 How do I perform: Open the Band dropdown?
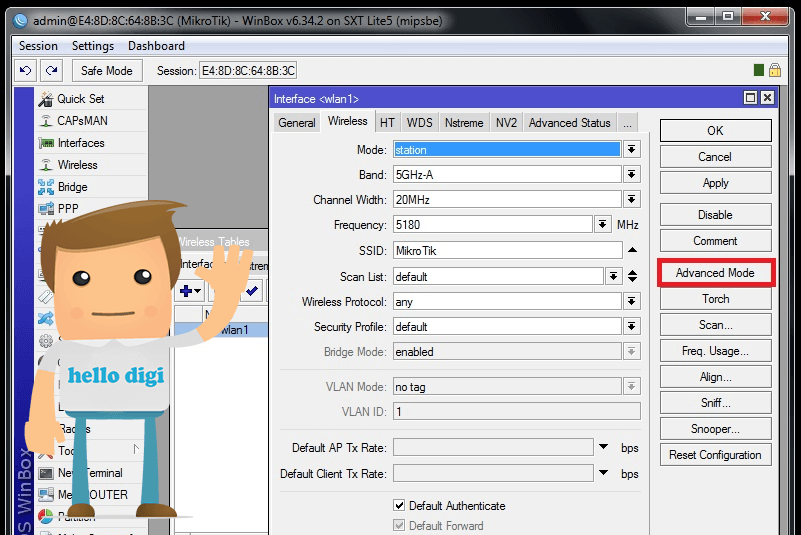(x=632, y=174)
